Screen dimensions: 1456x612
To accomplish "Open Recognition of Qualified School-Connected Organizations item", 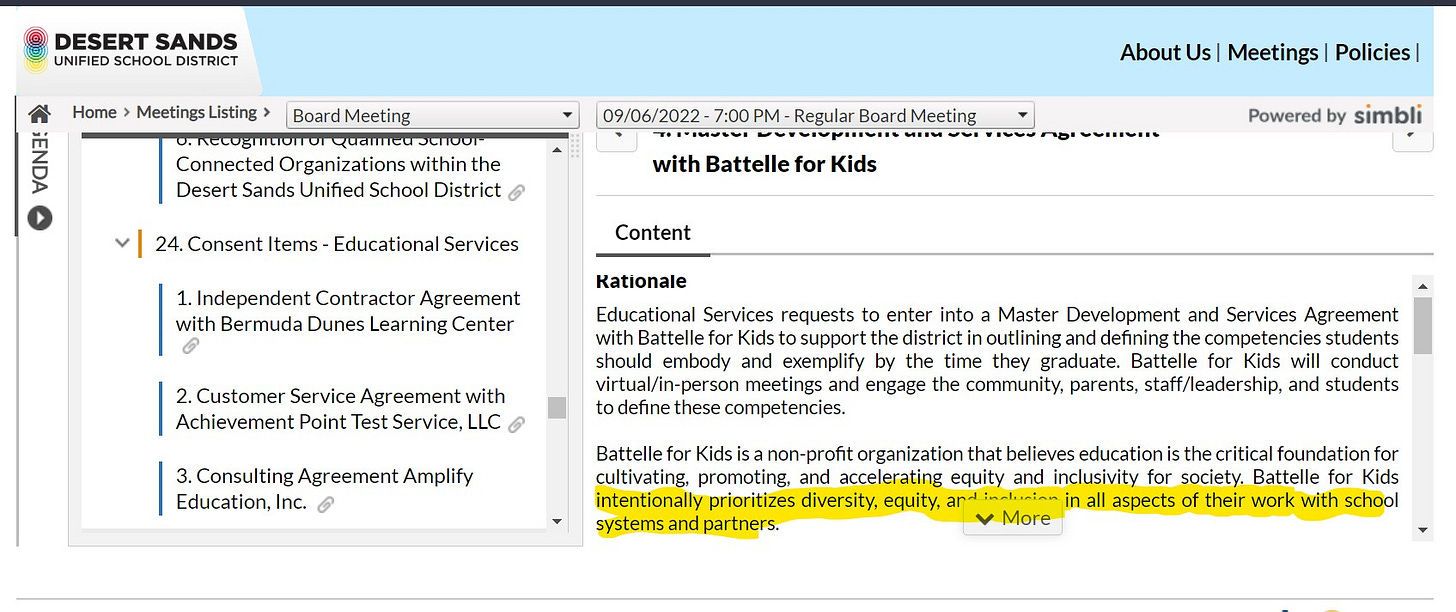I will click(x=338, y=166).
